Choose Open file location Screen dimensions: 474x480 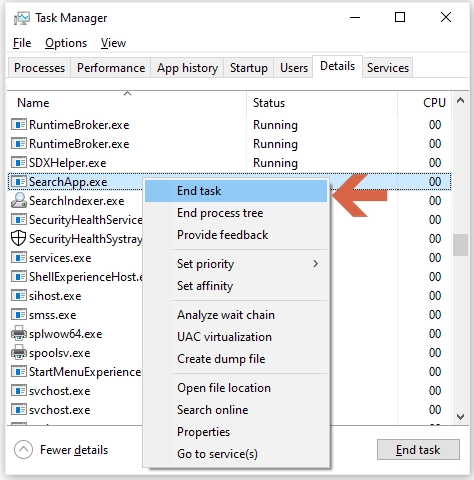click(236, 388)
